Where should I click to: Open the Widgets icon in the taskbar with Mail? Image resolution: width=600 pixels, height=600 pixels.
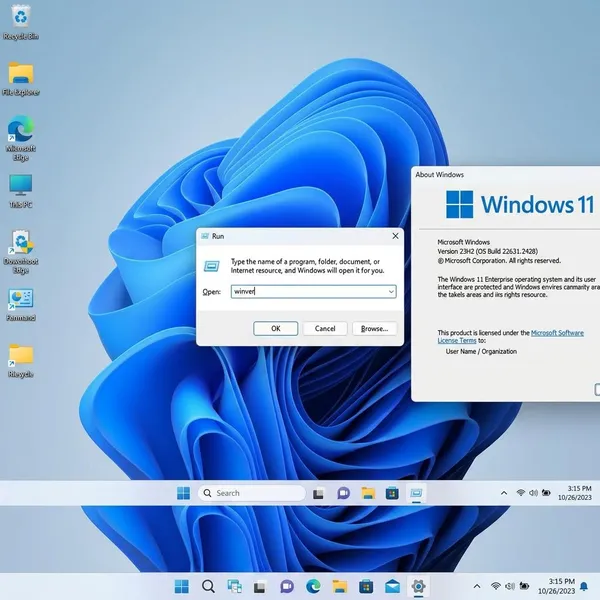tap(234, 586)
